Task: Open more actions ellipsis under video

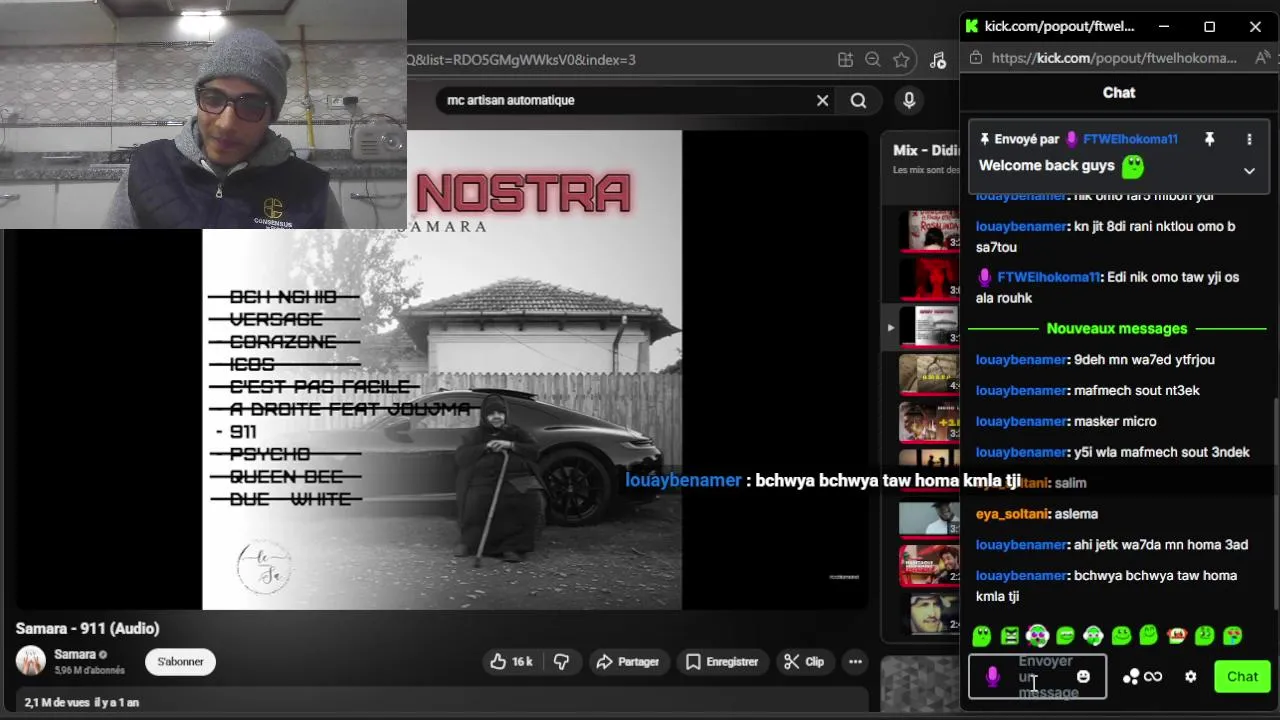Action: coord(855,662)
